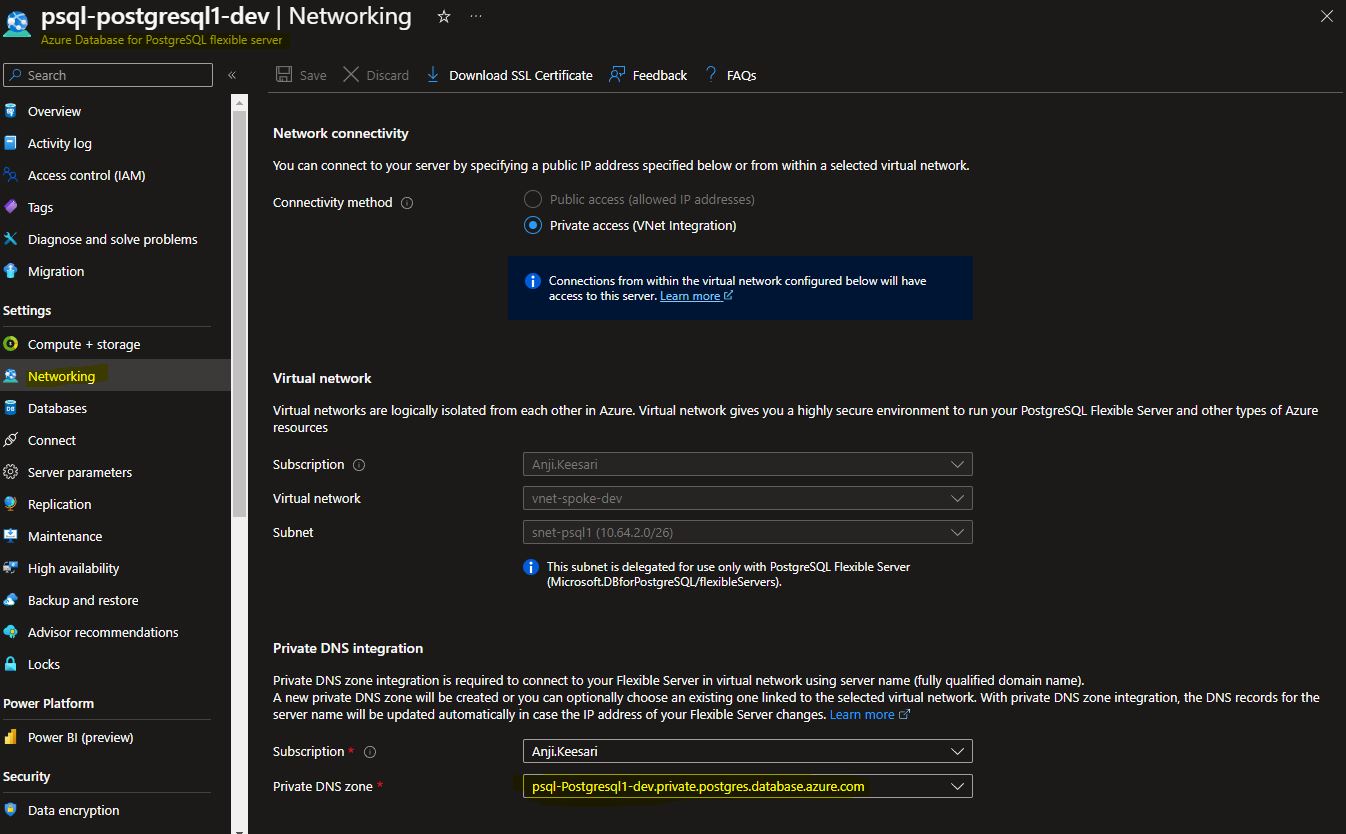Click info icon beside Virtual network Subscription
The width and height of the screenshot is (1346, 834).
pos(359,465)
